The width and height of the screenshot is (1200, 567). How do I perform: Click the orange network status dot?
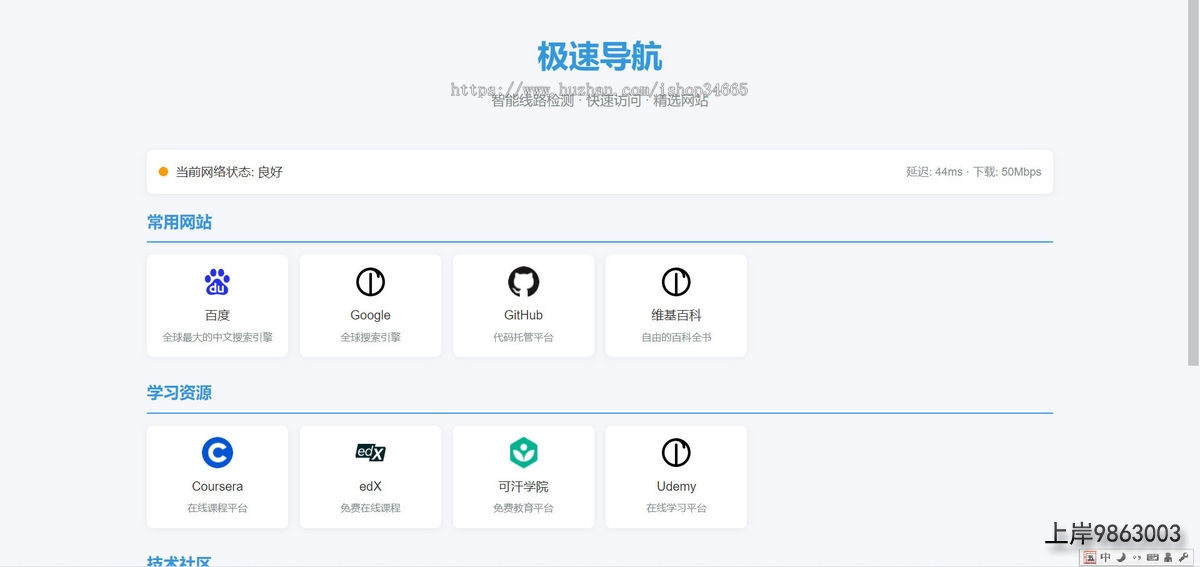163,172
